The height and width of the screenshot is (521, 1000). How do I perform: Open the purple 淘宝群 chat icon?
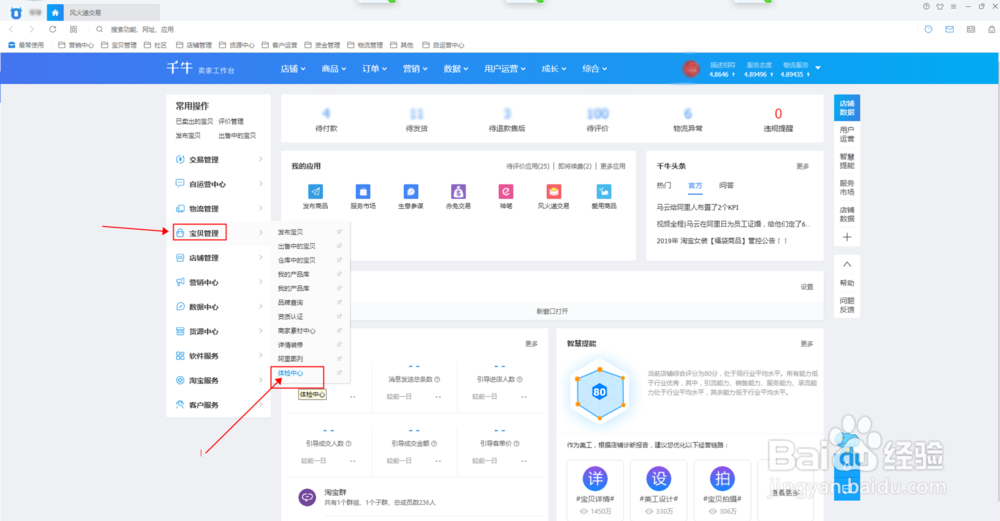pos(307,497)
